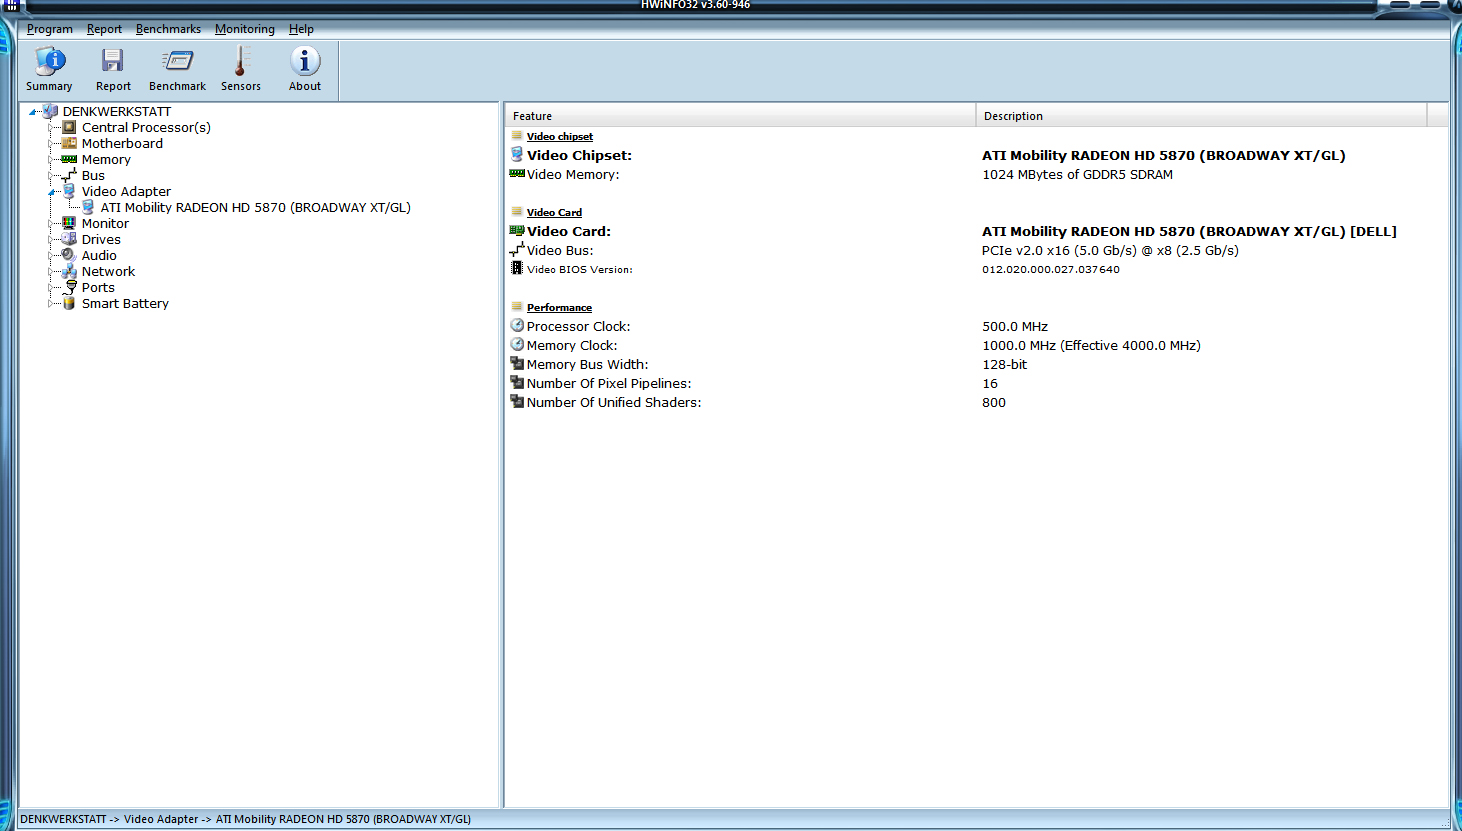Image resolution: width=1462 pixels, height=831 pixels.
Task: Click the ATI Mobility RADEON child node icon
Action: [x=88, y=207]
